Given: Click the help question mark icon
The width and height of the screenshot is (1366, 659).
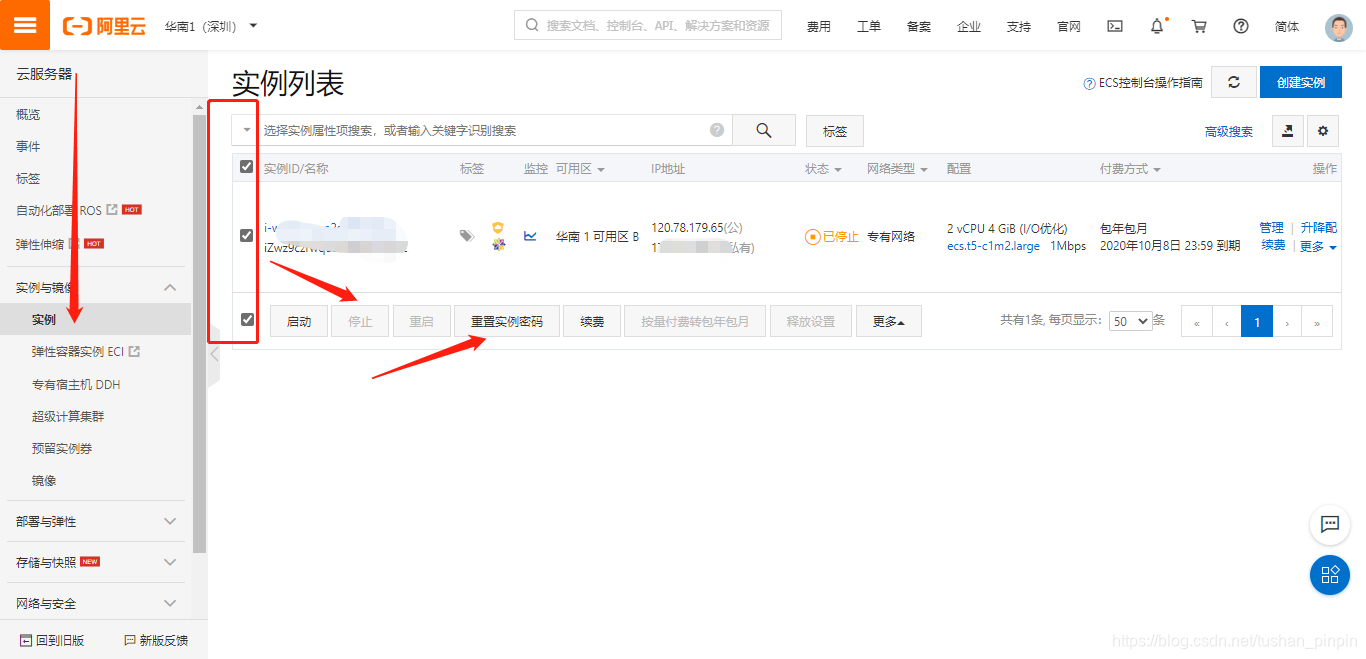Looking at the screenshot, I should 1241,26.
